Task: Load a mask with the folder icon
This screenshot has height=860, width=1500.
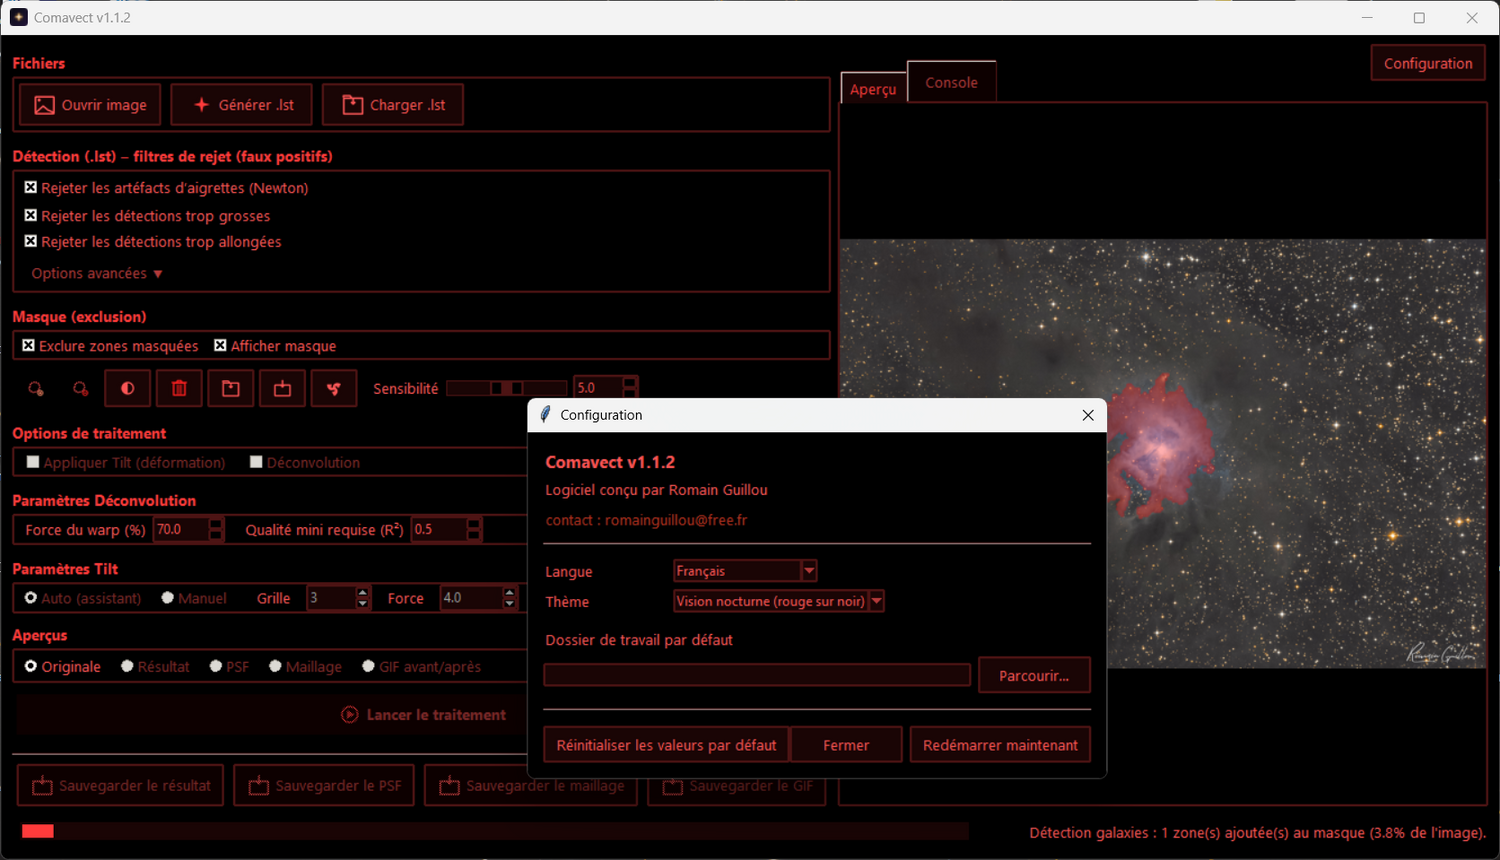Action: [x=231, y=389]
